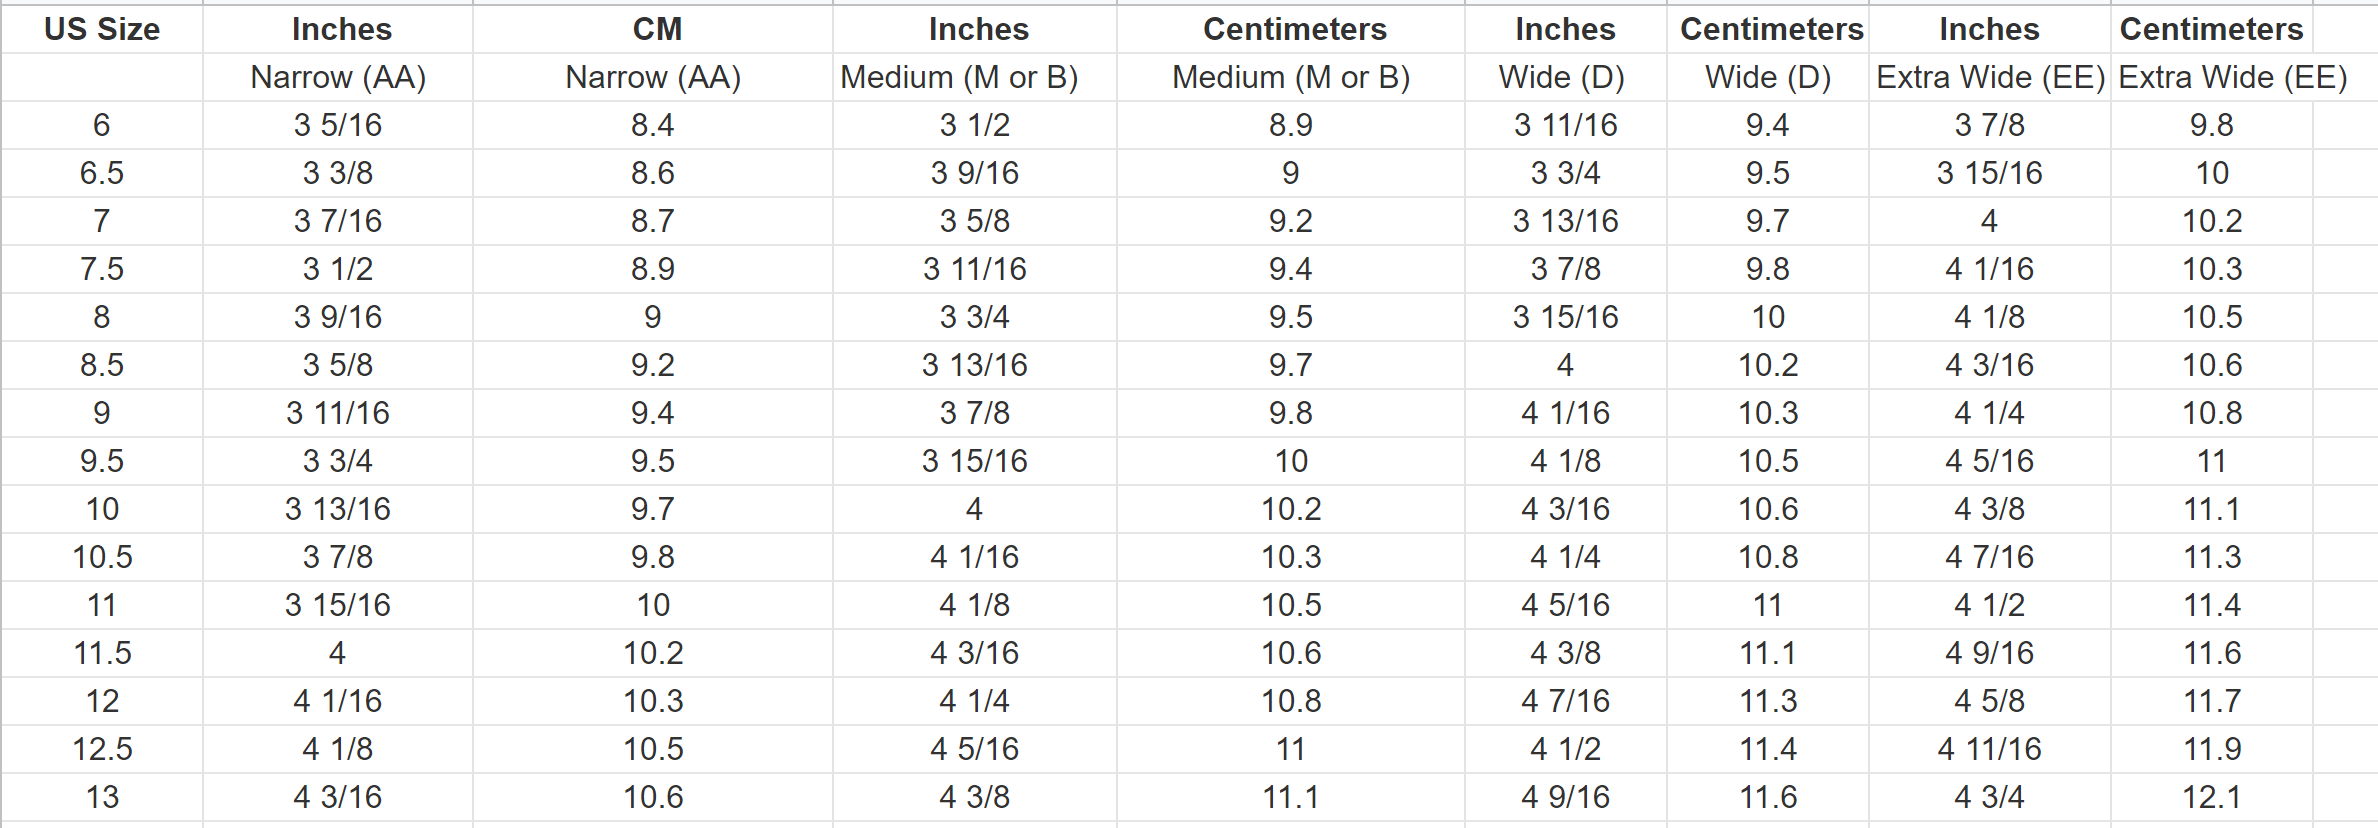Image resolution: width=2378 pixels, height=828 pixels.
Task: Click the Medium (M or B) centimeters subheader
Action: 1291,77
